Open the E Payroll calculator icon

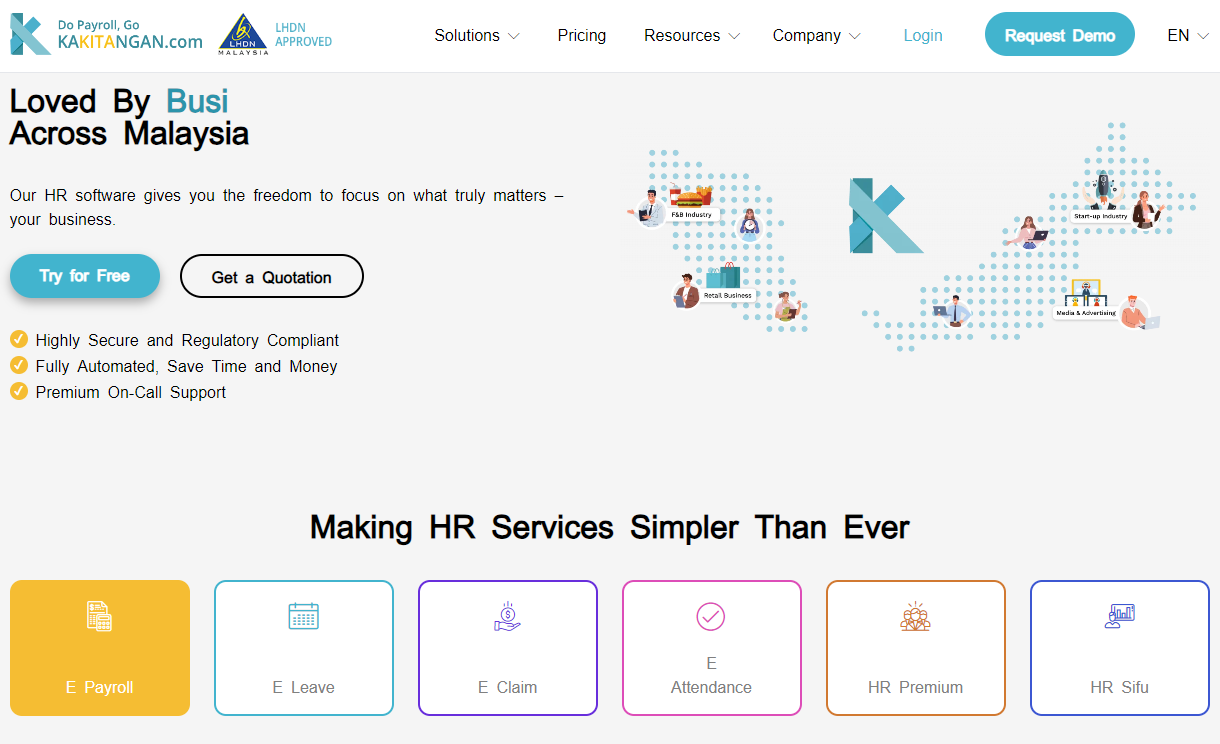[99, 616]
